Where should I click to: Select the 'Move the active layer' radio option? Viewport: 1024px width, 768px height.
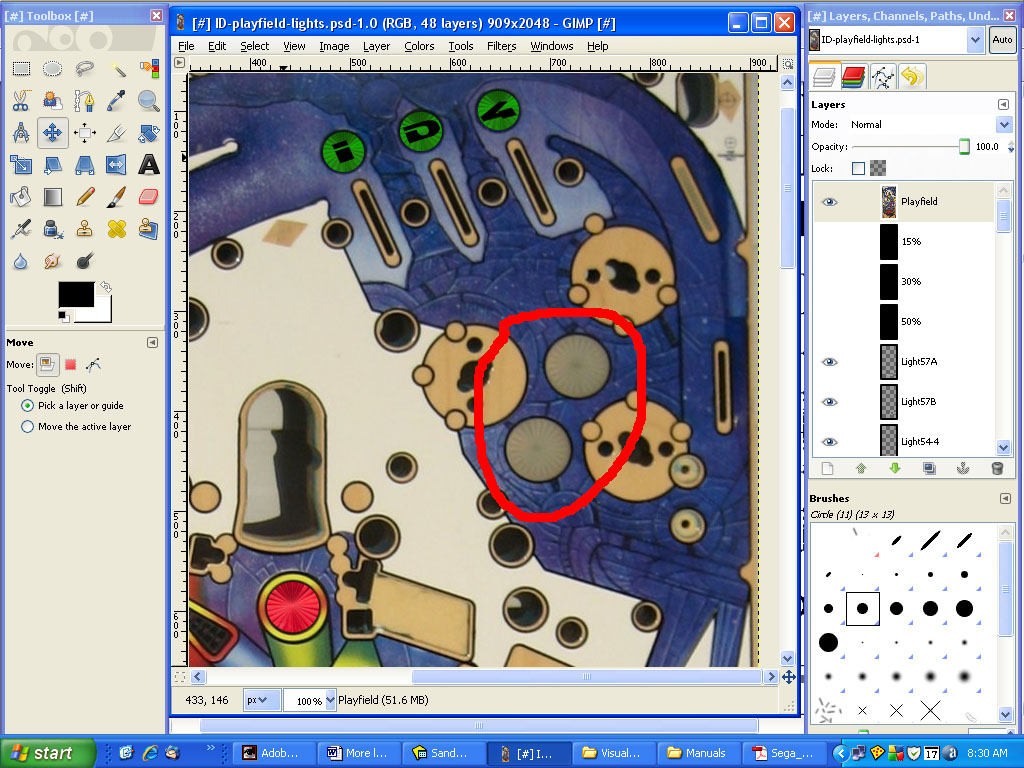(x=28, y=427)
